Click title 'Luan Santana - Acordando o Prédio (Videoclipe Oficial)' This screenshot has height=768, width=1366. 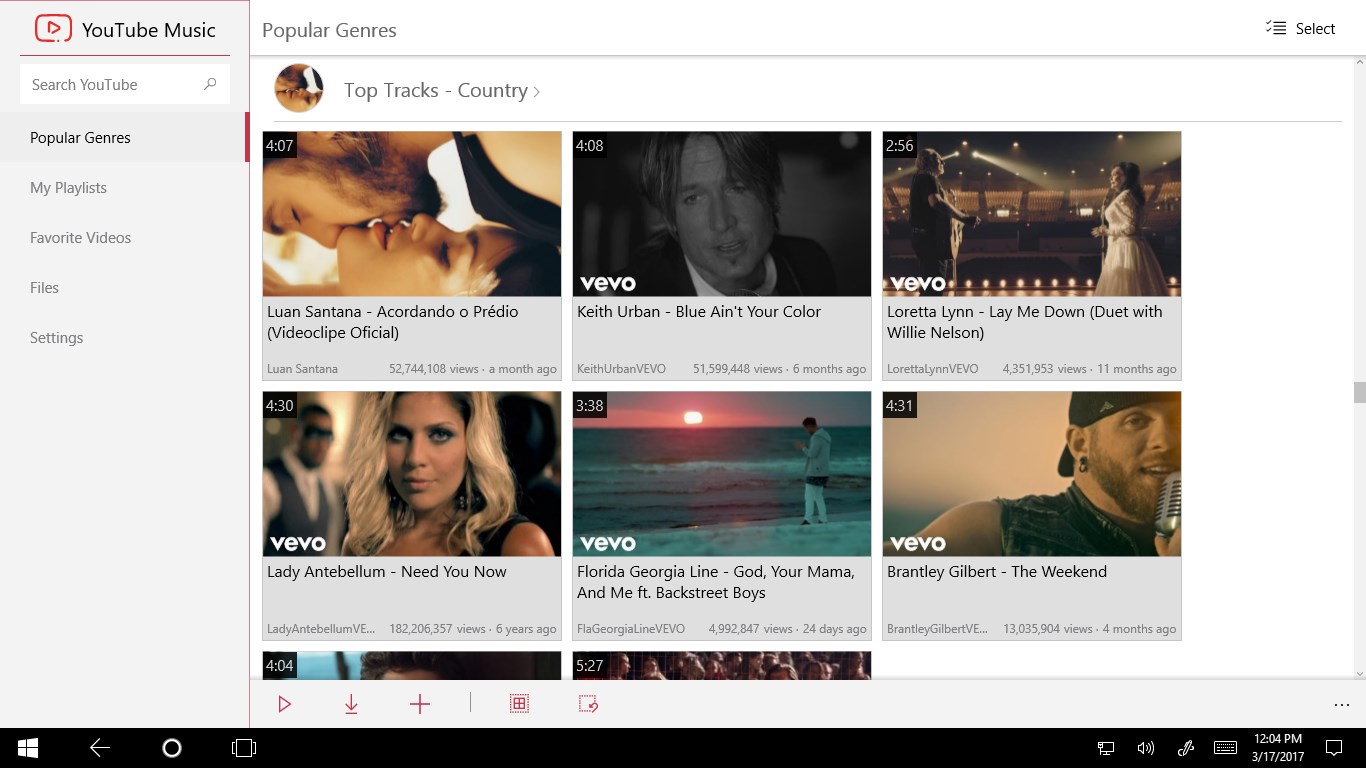pyautogui.click(x=393, y=322)
